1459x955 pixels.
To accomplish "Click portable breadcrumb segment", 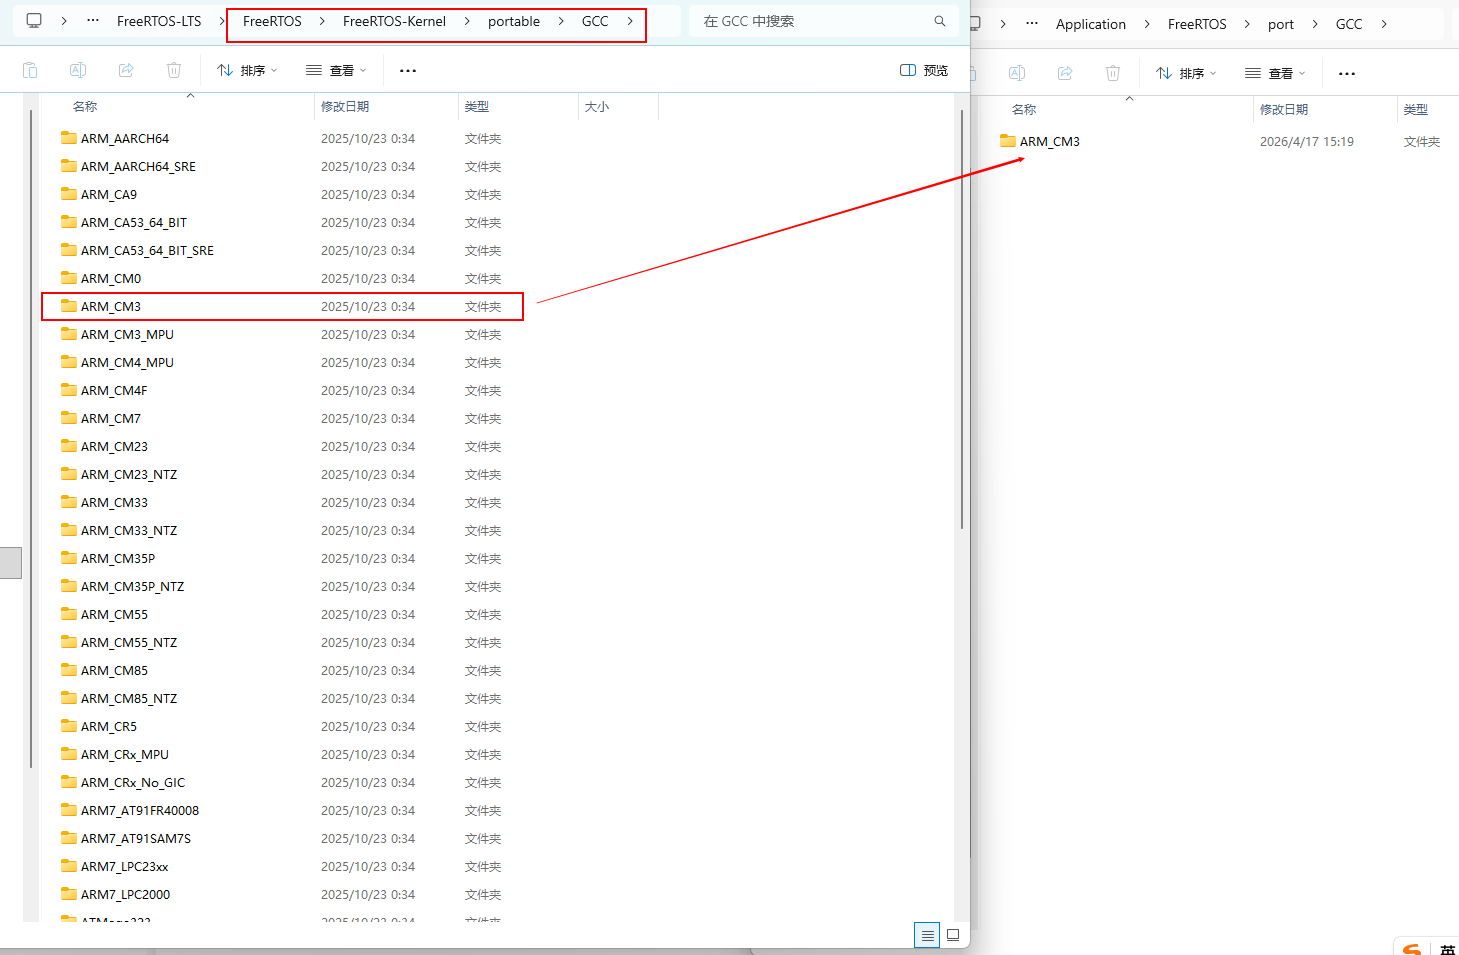I will [514, 21].
